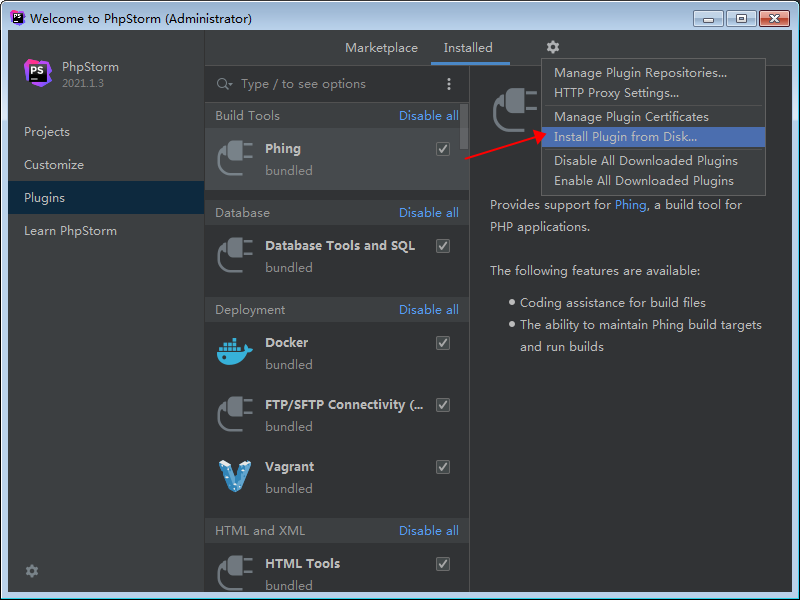
Task: Select Manage Plugin Certificates
Action: click(x=653, y=117)
